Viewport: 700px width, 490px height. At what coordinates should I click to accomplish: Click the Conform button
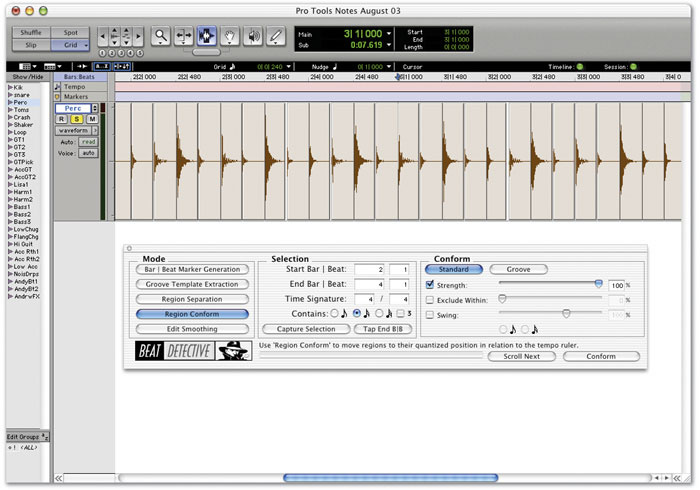click(x=601, y=356)
